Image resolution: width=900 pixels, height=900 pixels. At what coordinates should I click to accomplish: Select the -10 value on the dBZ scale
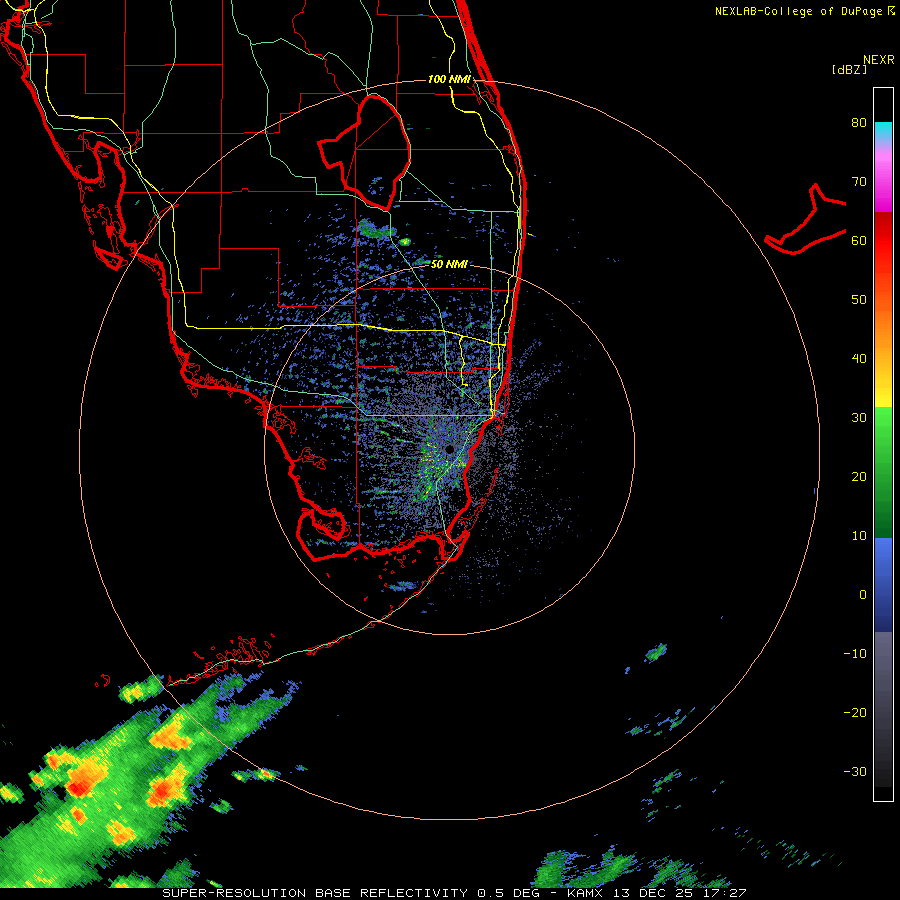[x=855, y=654]
